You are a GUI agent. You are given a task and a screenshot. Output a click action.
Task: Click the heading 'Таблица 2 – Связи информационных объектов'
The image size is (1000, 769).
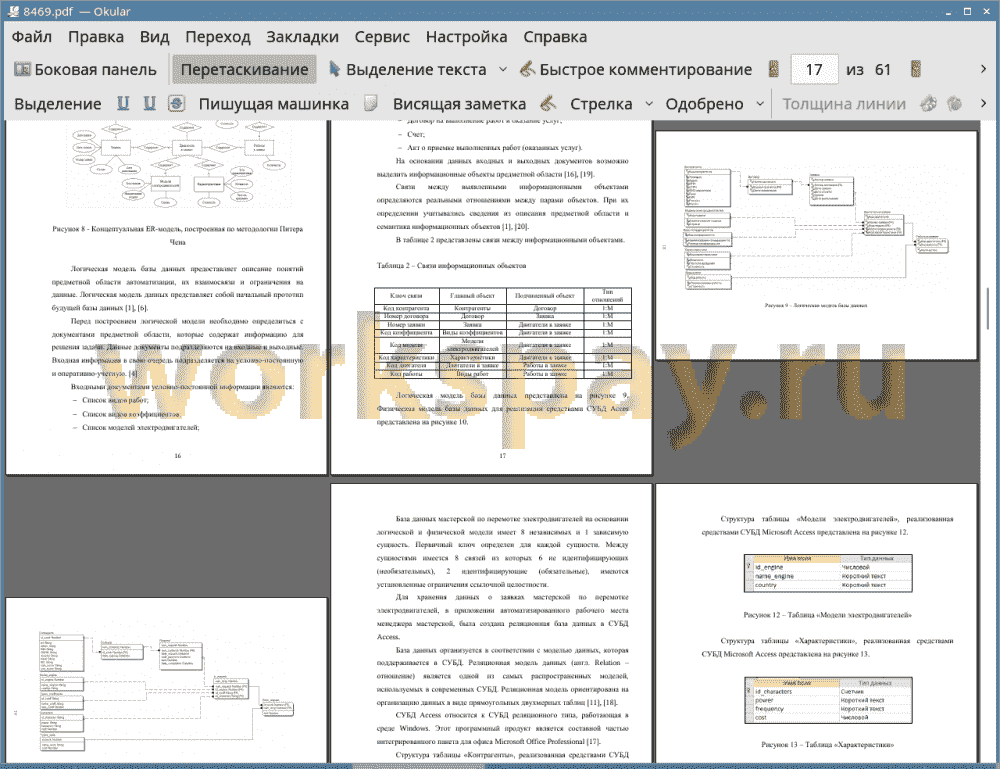click(452, 265)
